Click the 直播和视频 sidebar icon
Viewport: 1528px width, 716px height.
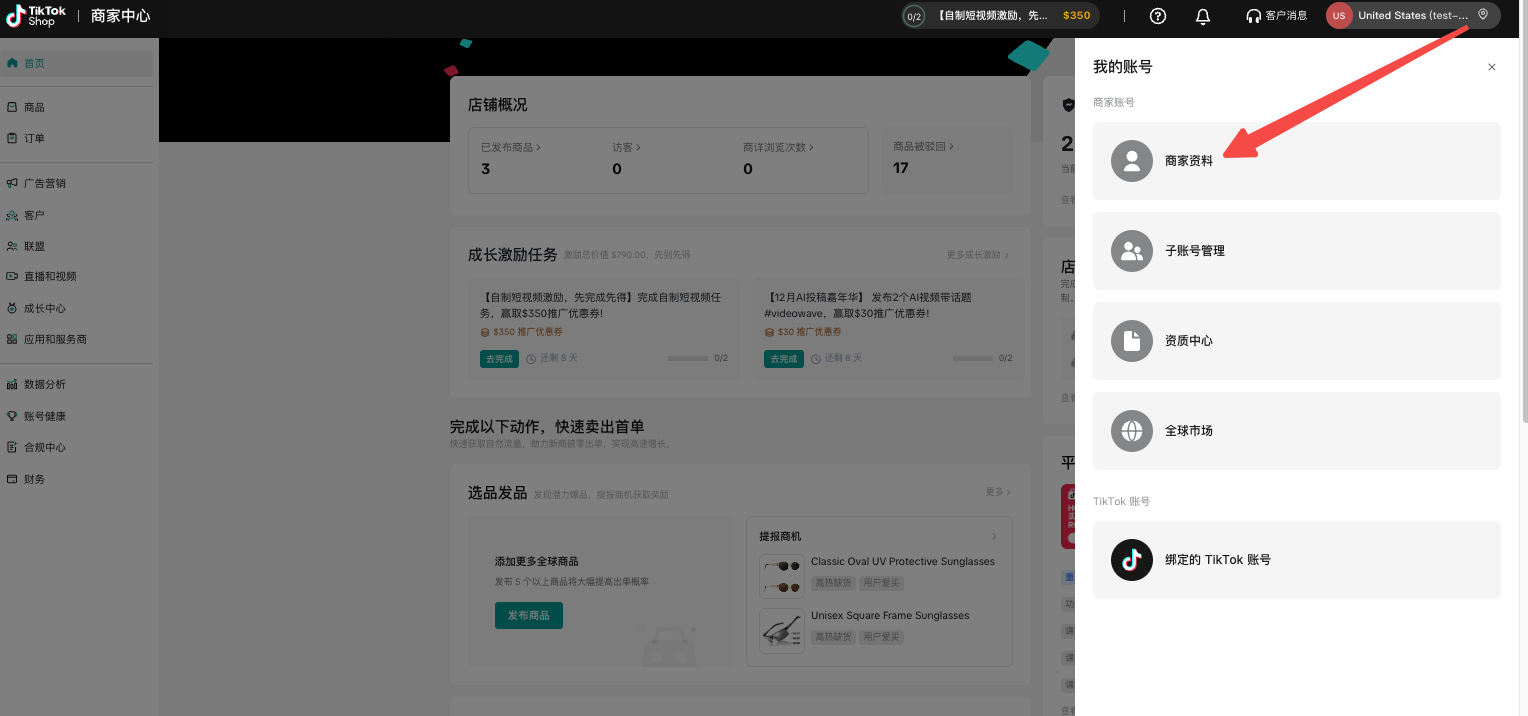coord(12,276)
